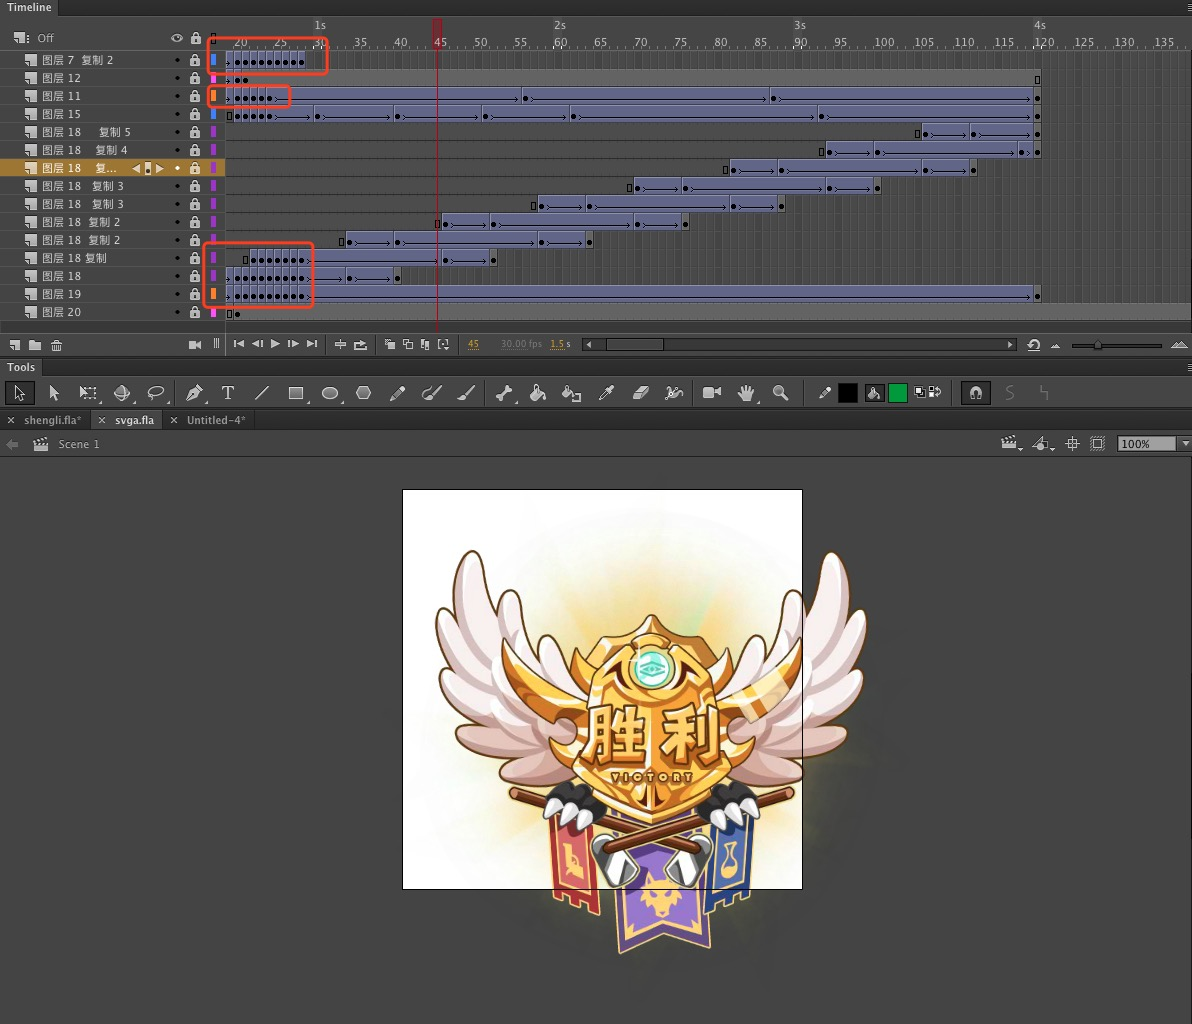Select the Lasso tool

(x=156, y=393)
